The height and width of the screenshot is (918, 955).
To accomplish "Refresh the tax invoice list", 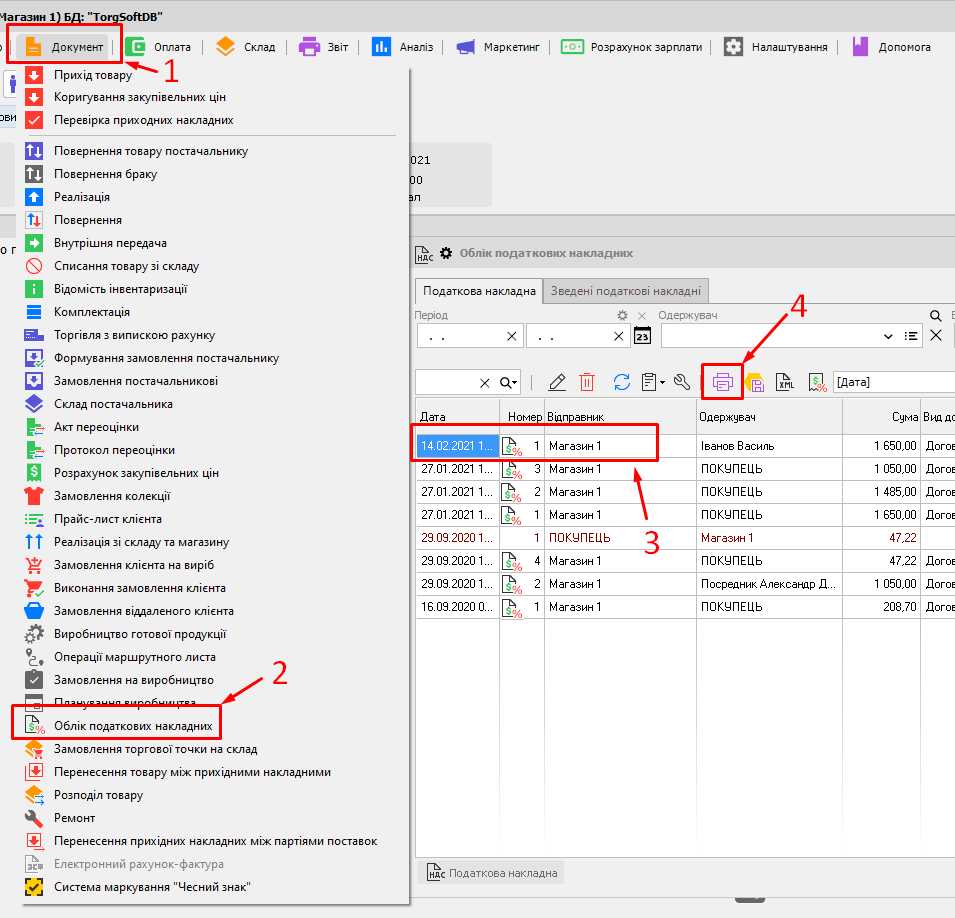I will click(621, 382).
